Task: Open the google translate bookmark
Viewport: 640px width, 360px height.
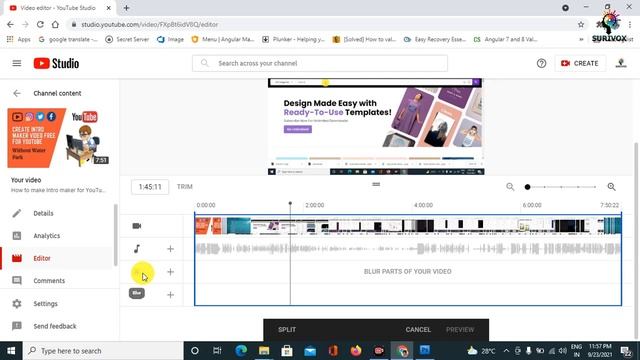Action: [x=68, y=39]
